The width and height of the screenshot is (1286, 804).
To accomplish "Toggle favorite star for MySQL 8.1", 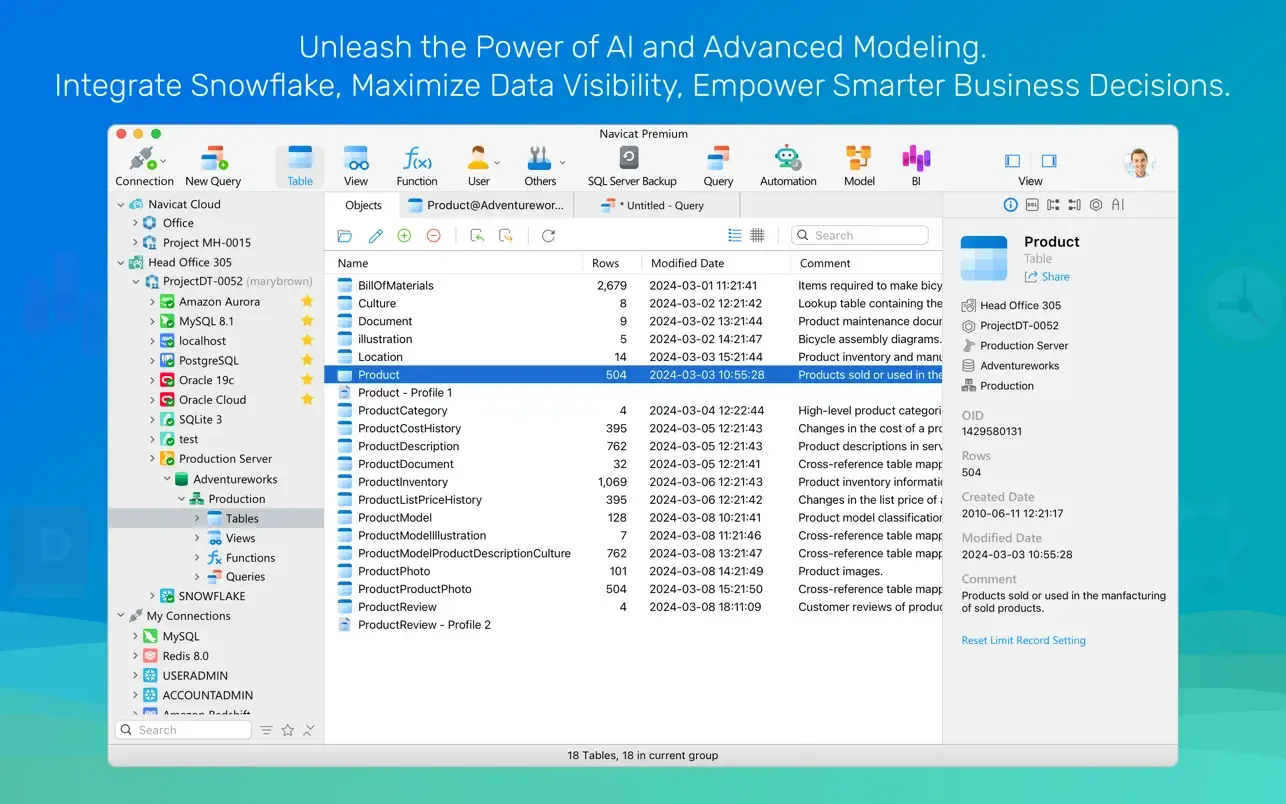I will point(307,321).
